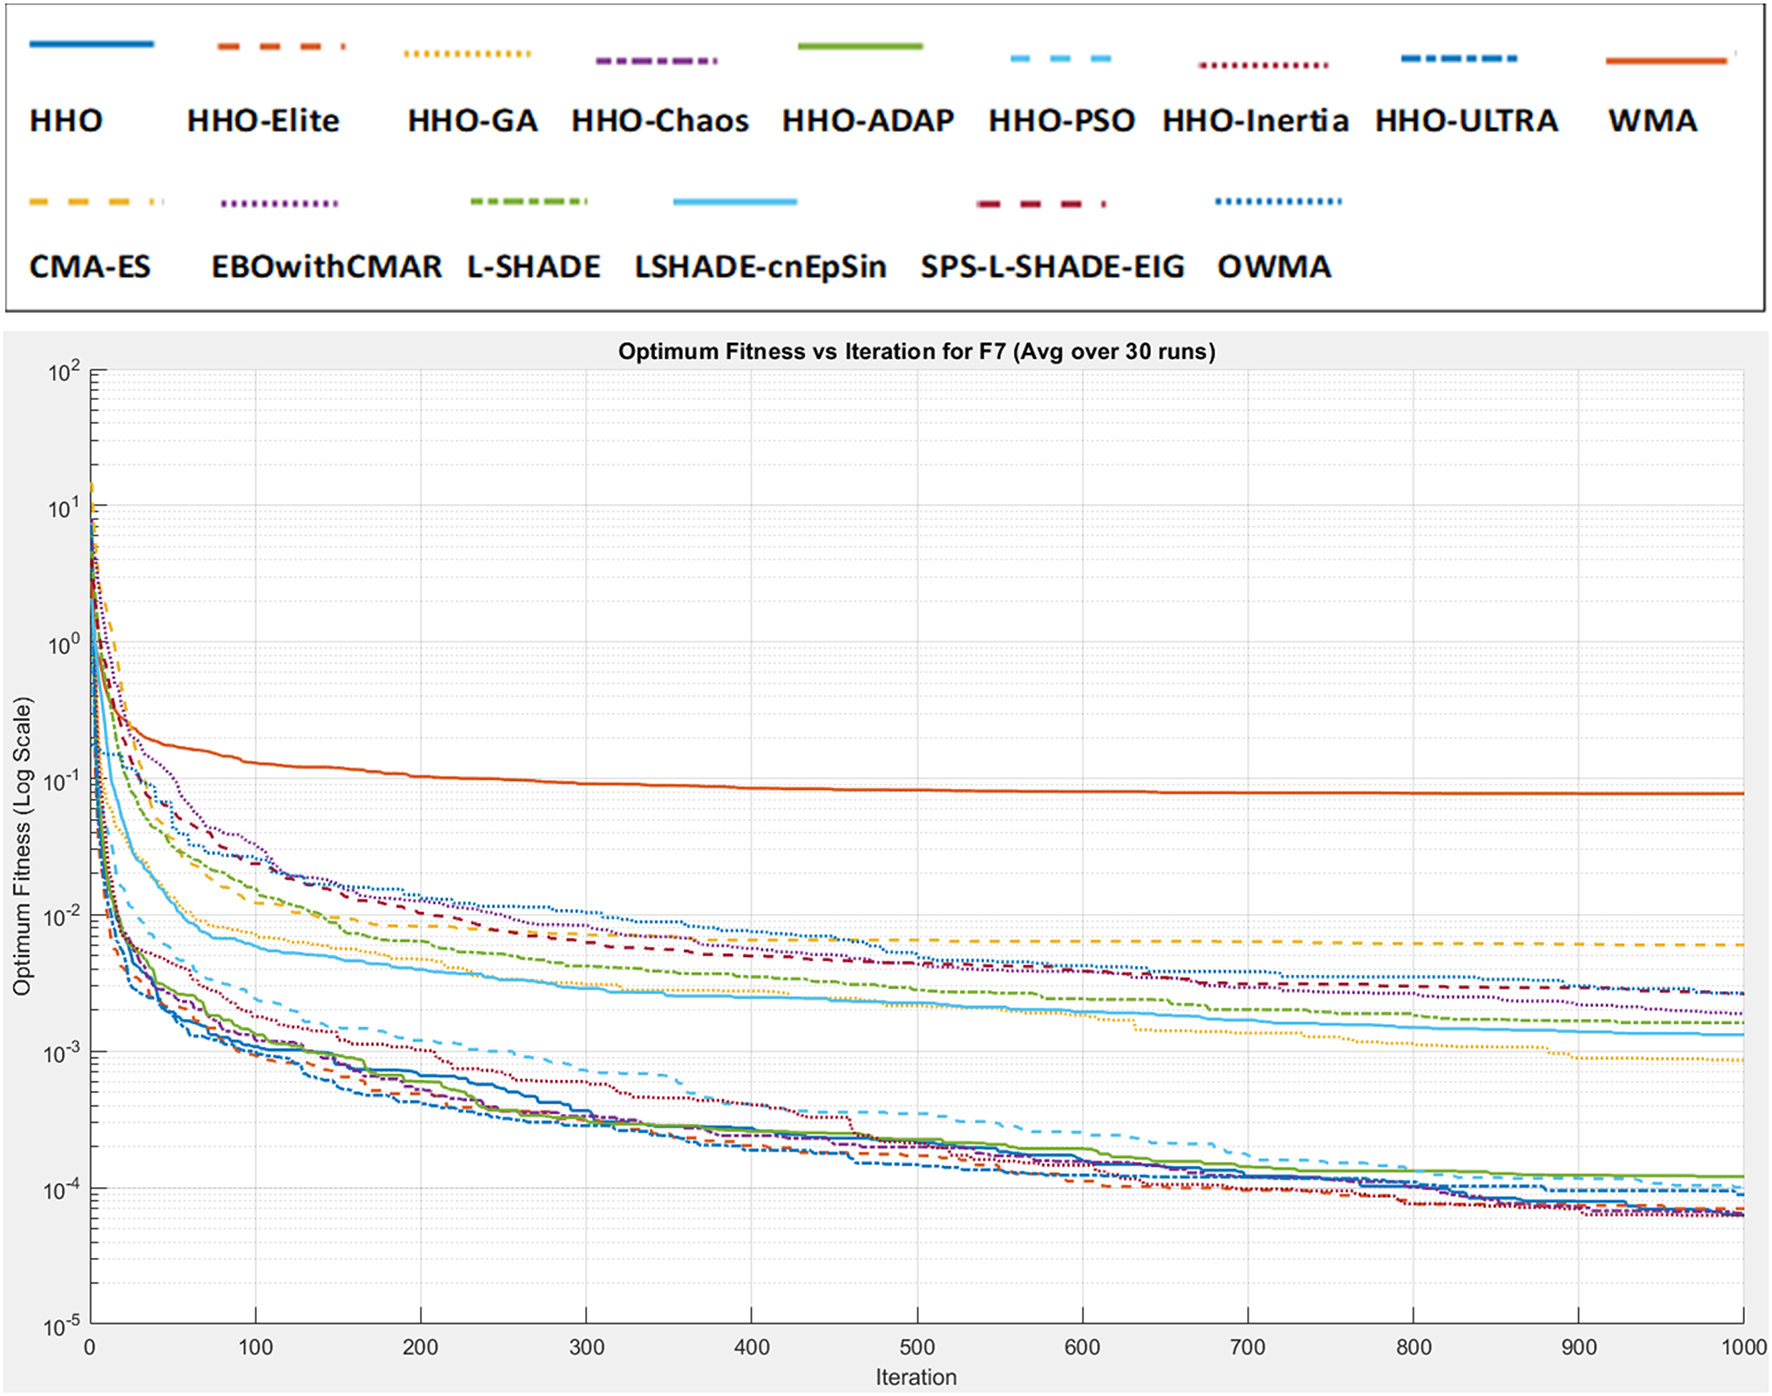
Task: Click the x-axis tick 500
Action: 917,1347
